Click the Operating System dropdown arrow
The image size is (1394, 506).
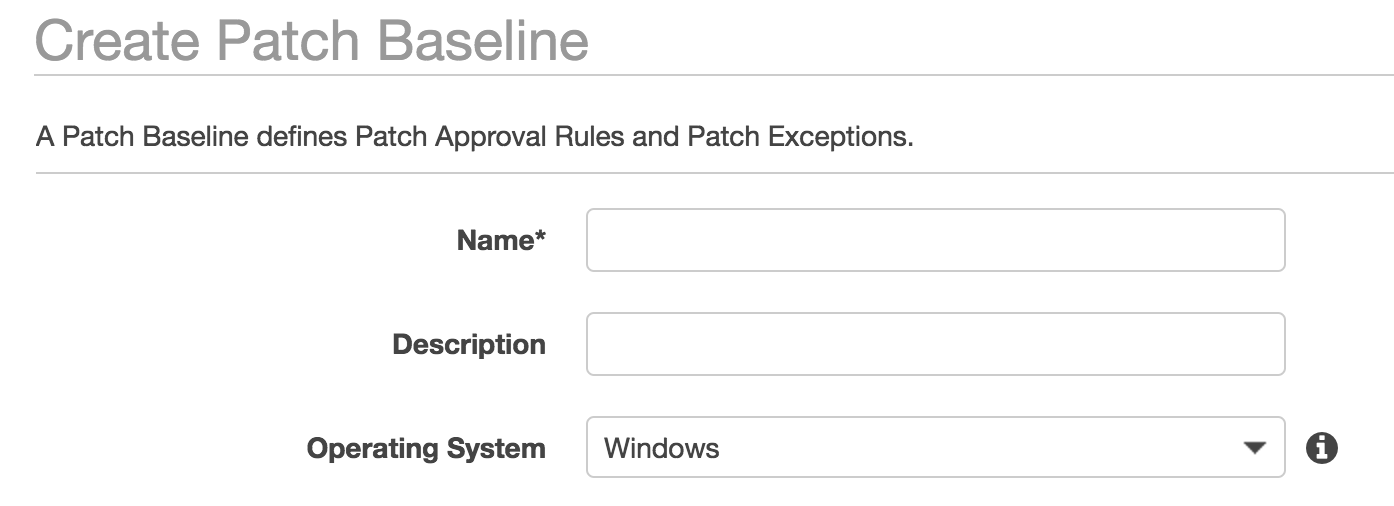pyautogui.click(x=1254, y=447)
